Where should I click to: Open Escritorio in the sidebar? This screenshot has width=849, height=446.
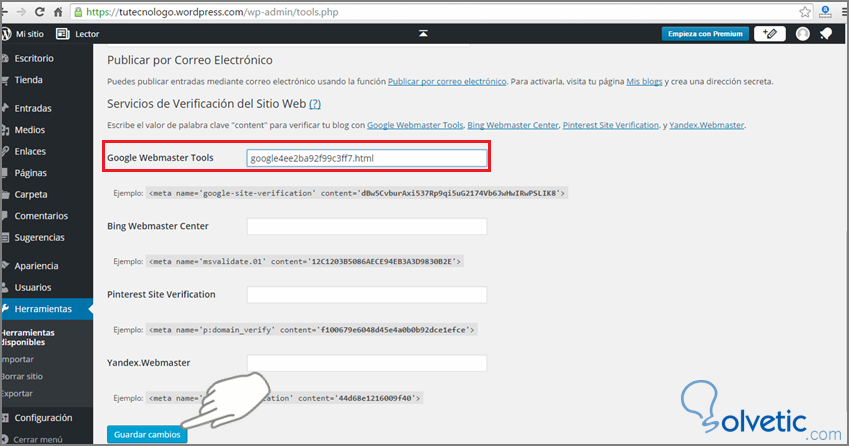point(34,58)
